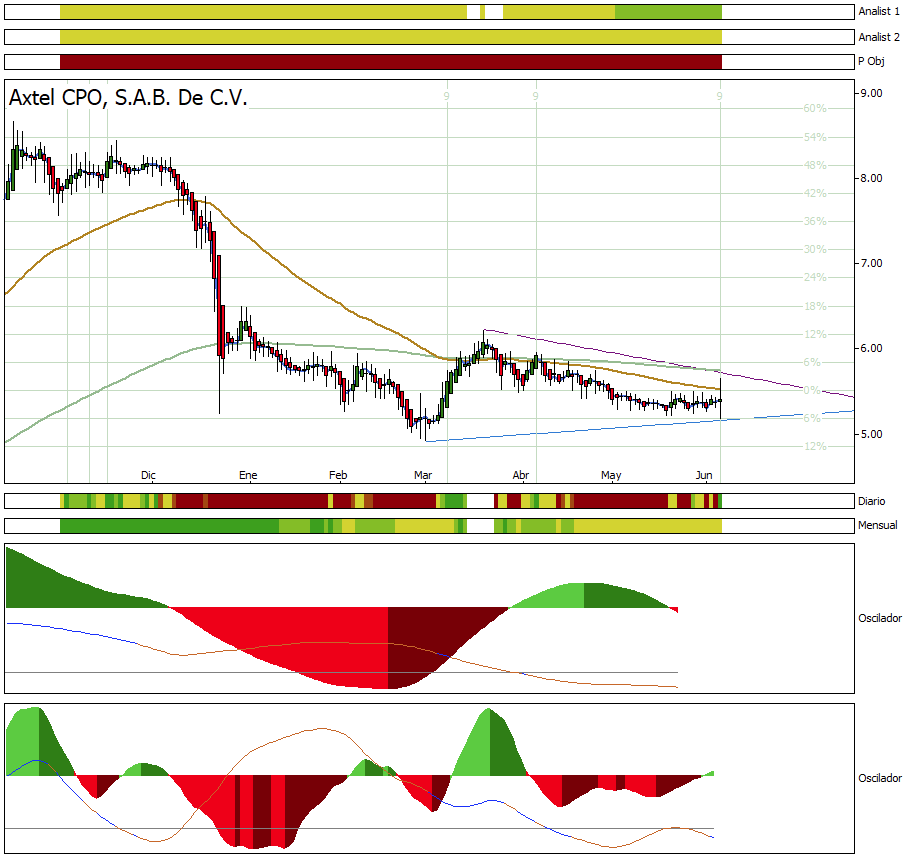Click the chart title Axtel CPO, S.A.B. De C.V.

tap(128, 97)
